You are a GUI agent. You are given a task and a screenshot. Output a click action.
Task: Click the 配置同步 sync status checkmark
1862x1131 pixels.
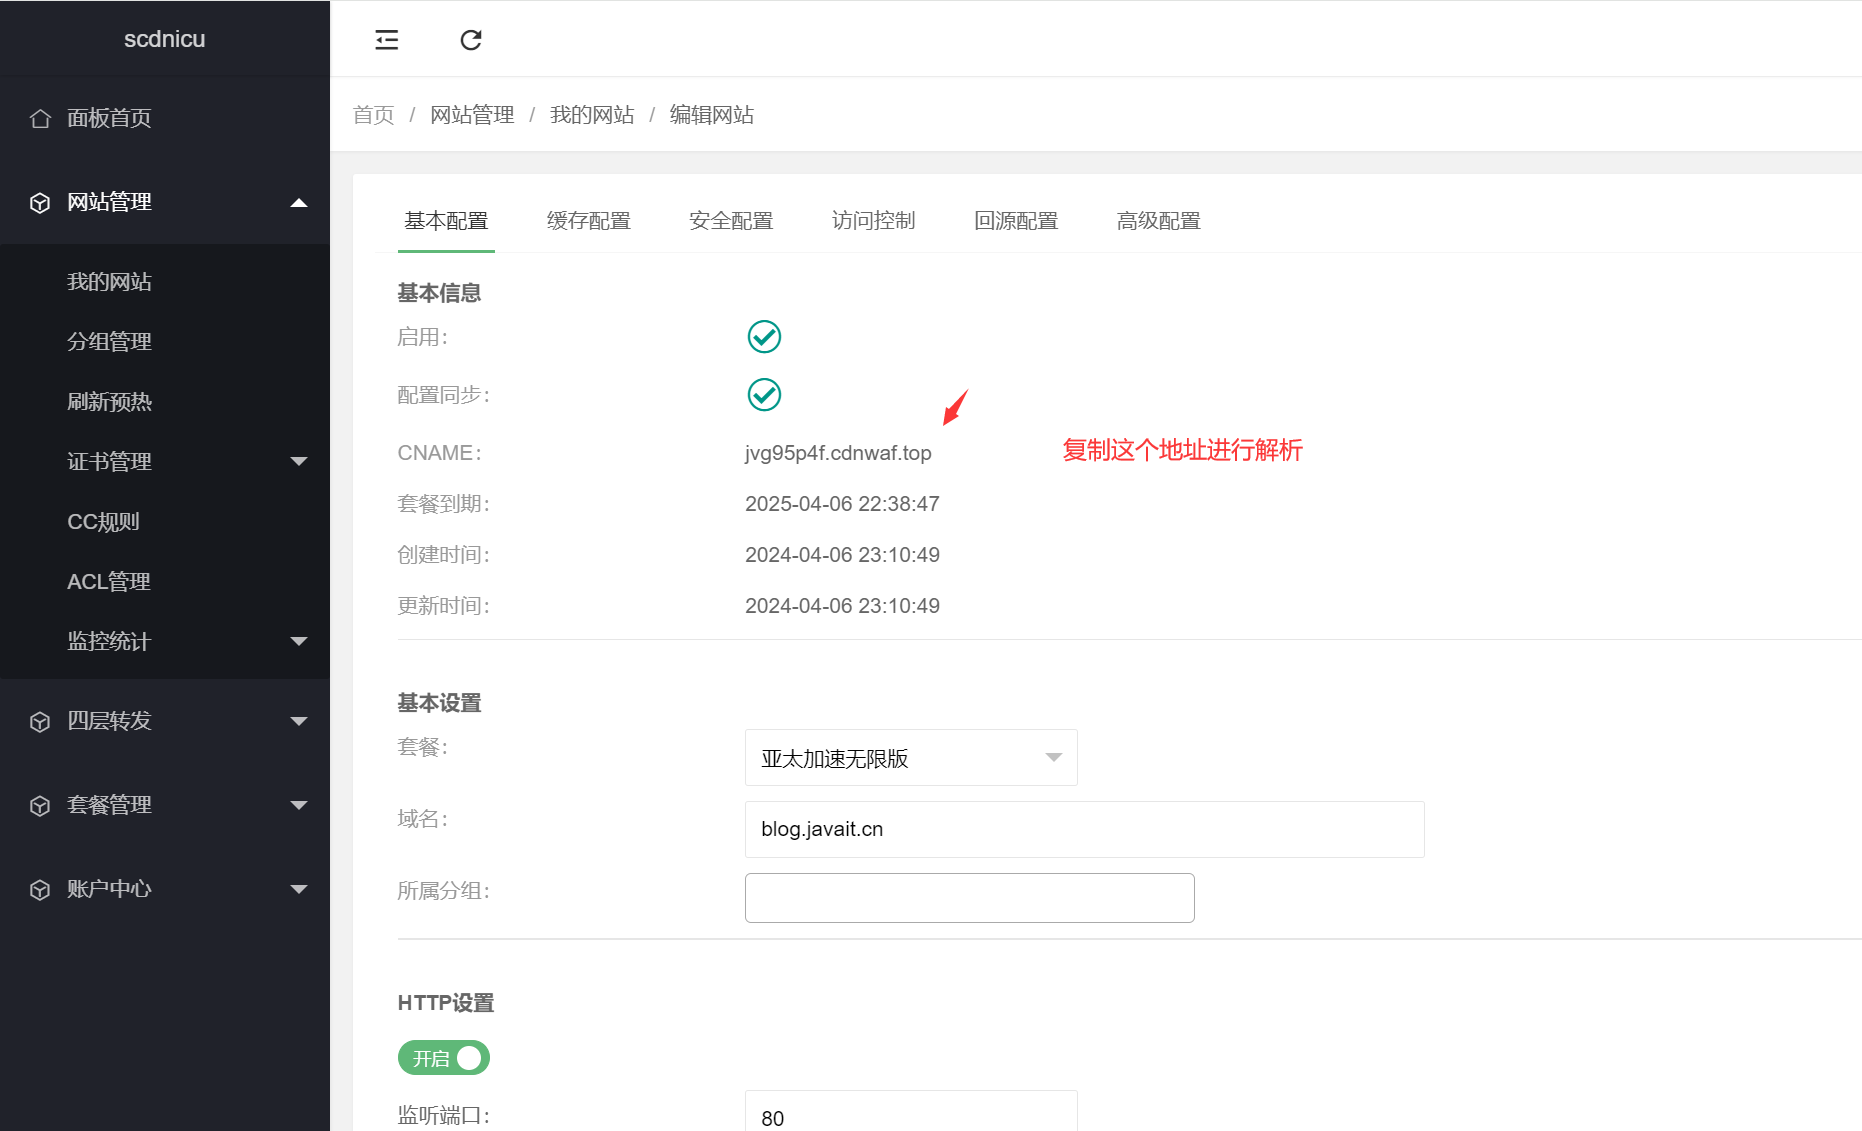click(763, 394)
